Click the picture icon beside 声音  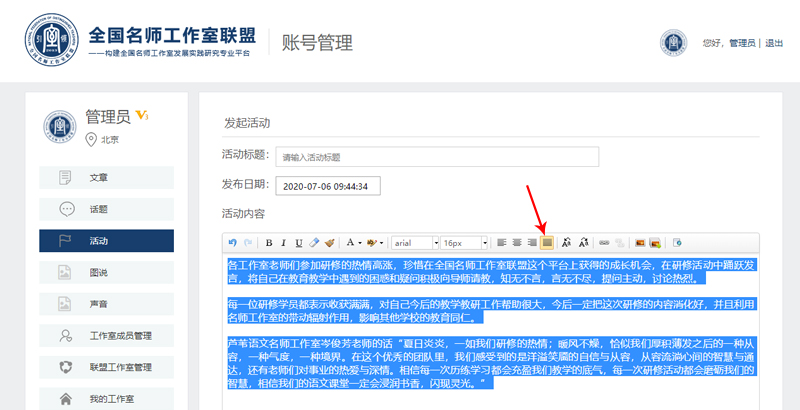click(65, 304)
